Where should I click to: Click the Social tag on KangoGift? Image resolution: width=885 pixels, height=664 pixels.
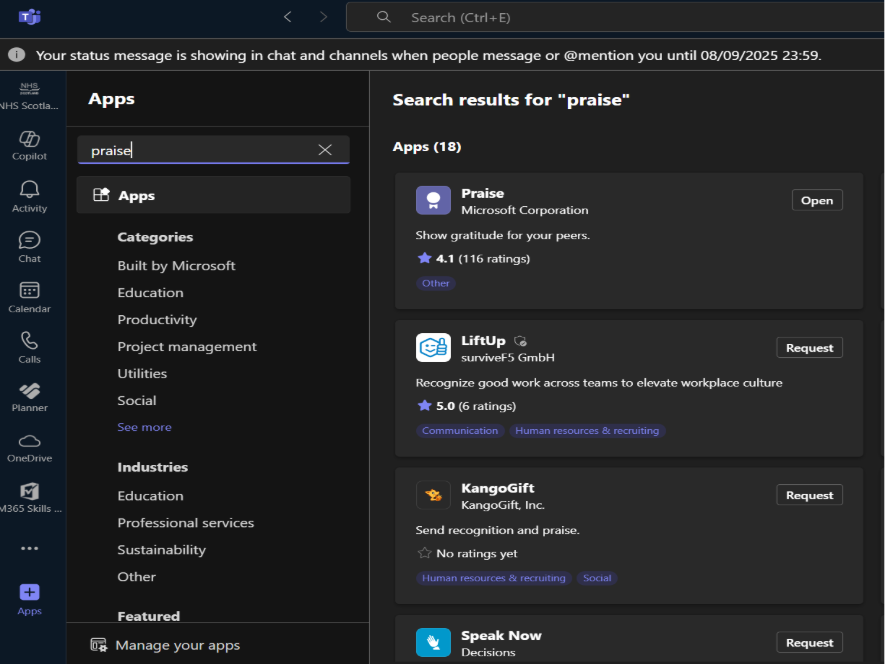coord(597,578)
